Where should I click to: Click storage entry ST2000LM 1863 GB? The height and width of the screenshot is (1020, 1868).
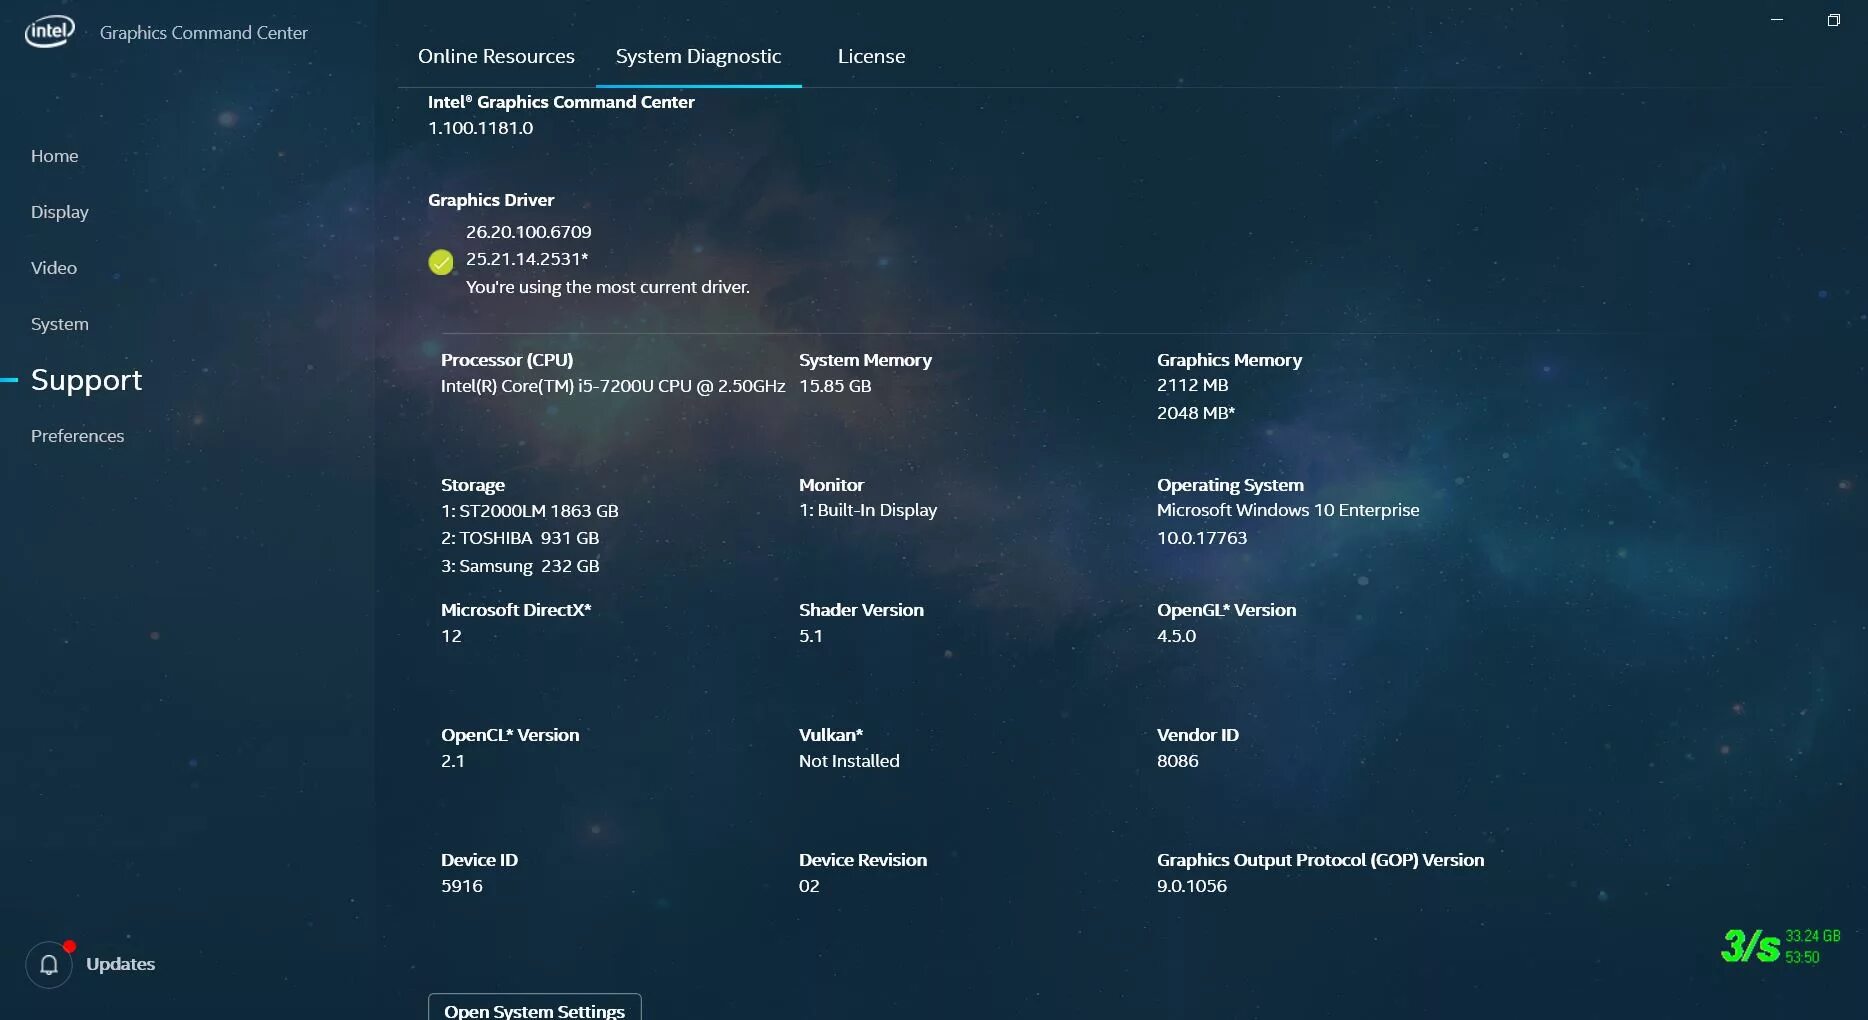click(x=530, y=511)
